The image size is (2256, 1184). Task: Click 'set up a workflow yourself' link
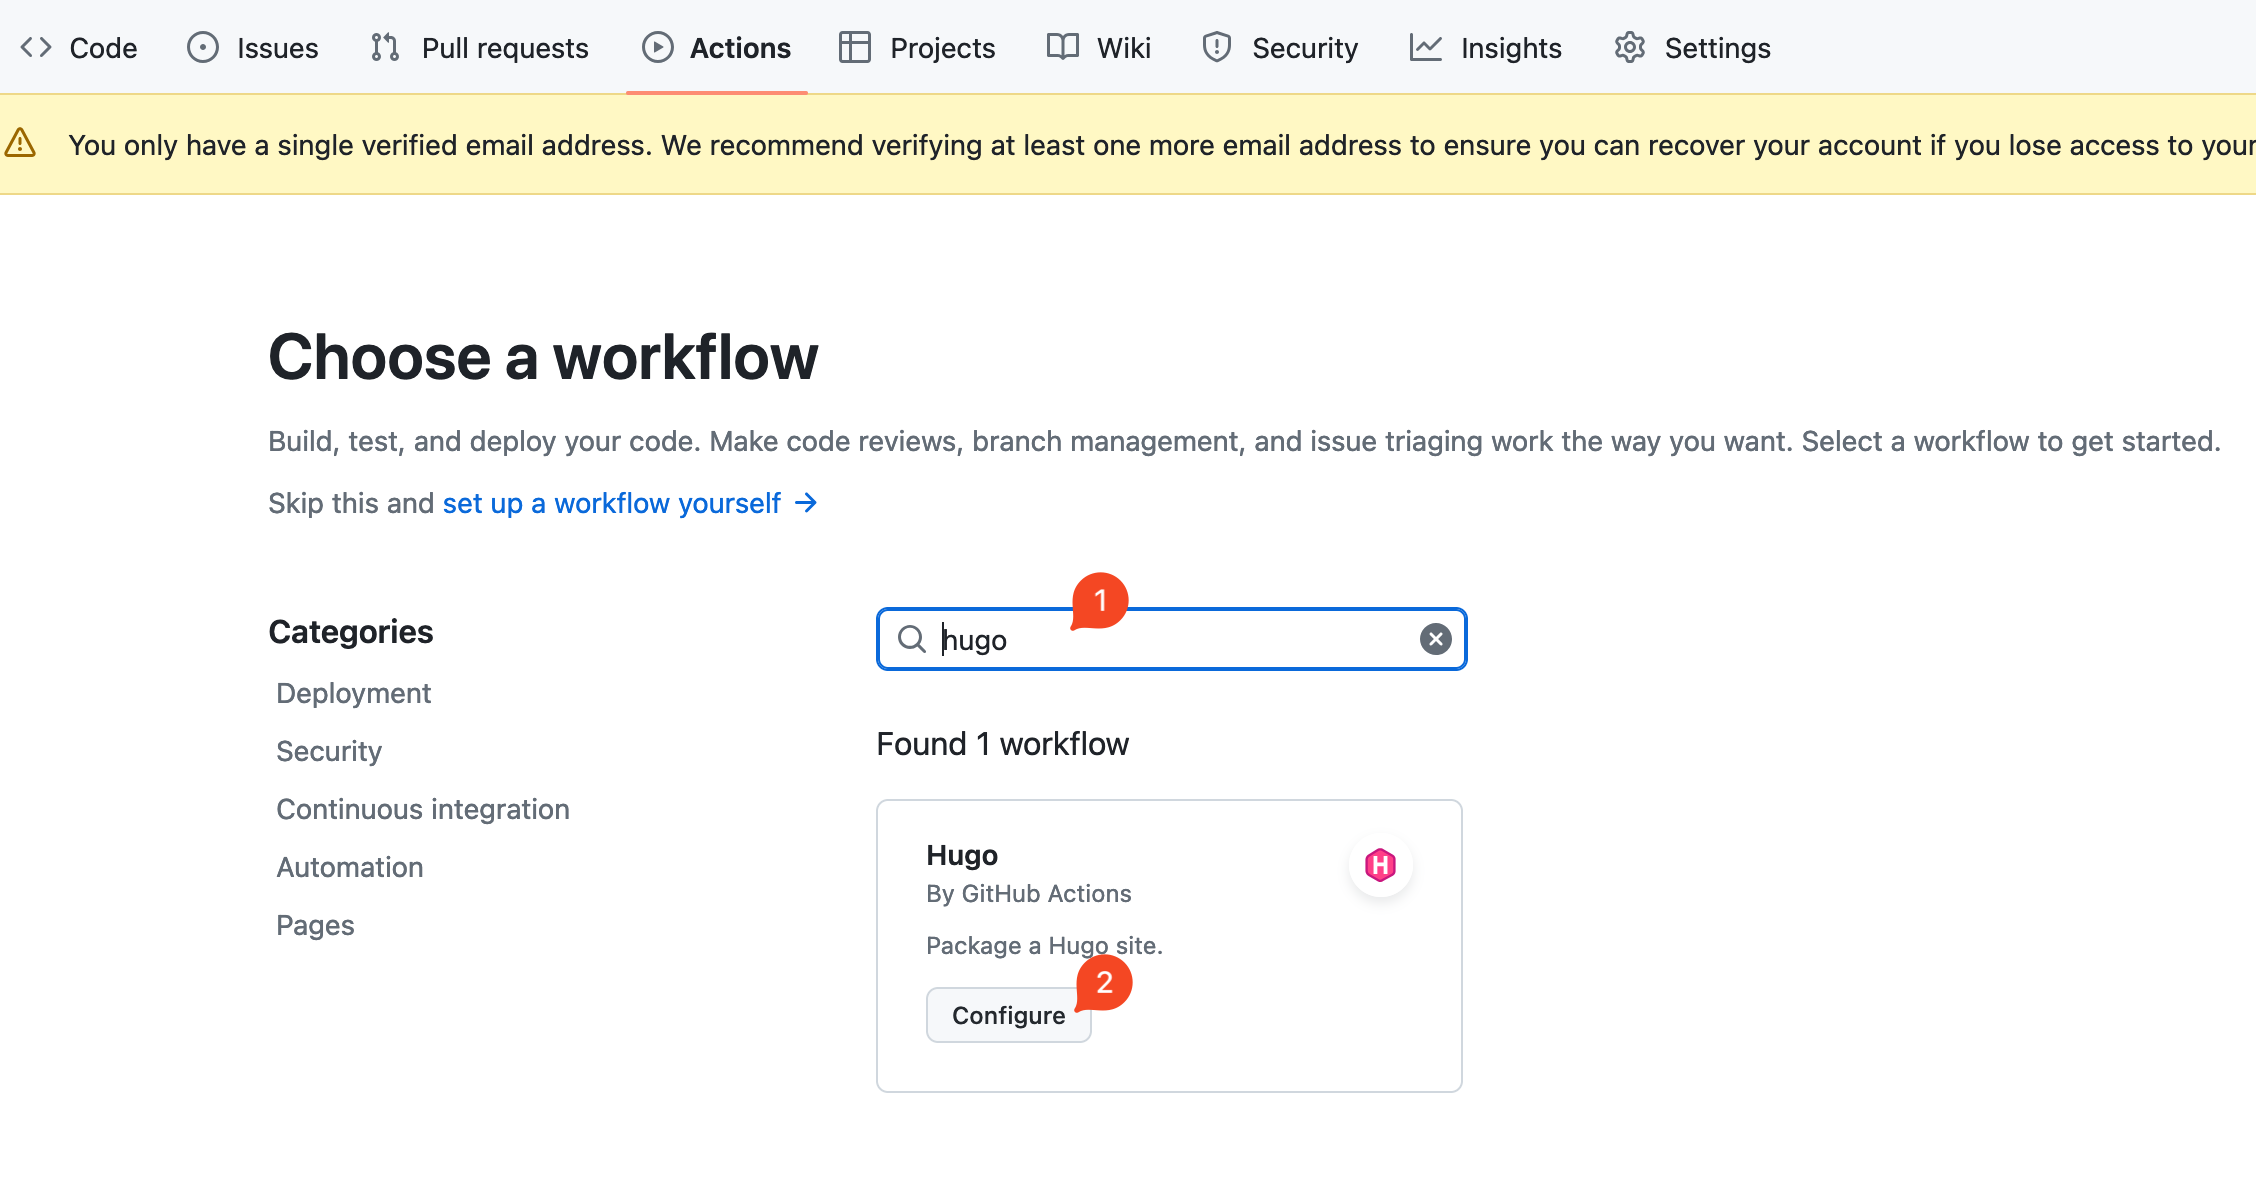coord(612,503)
